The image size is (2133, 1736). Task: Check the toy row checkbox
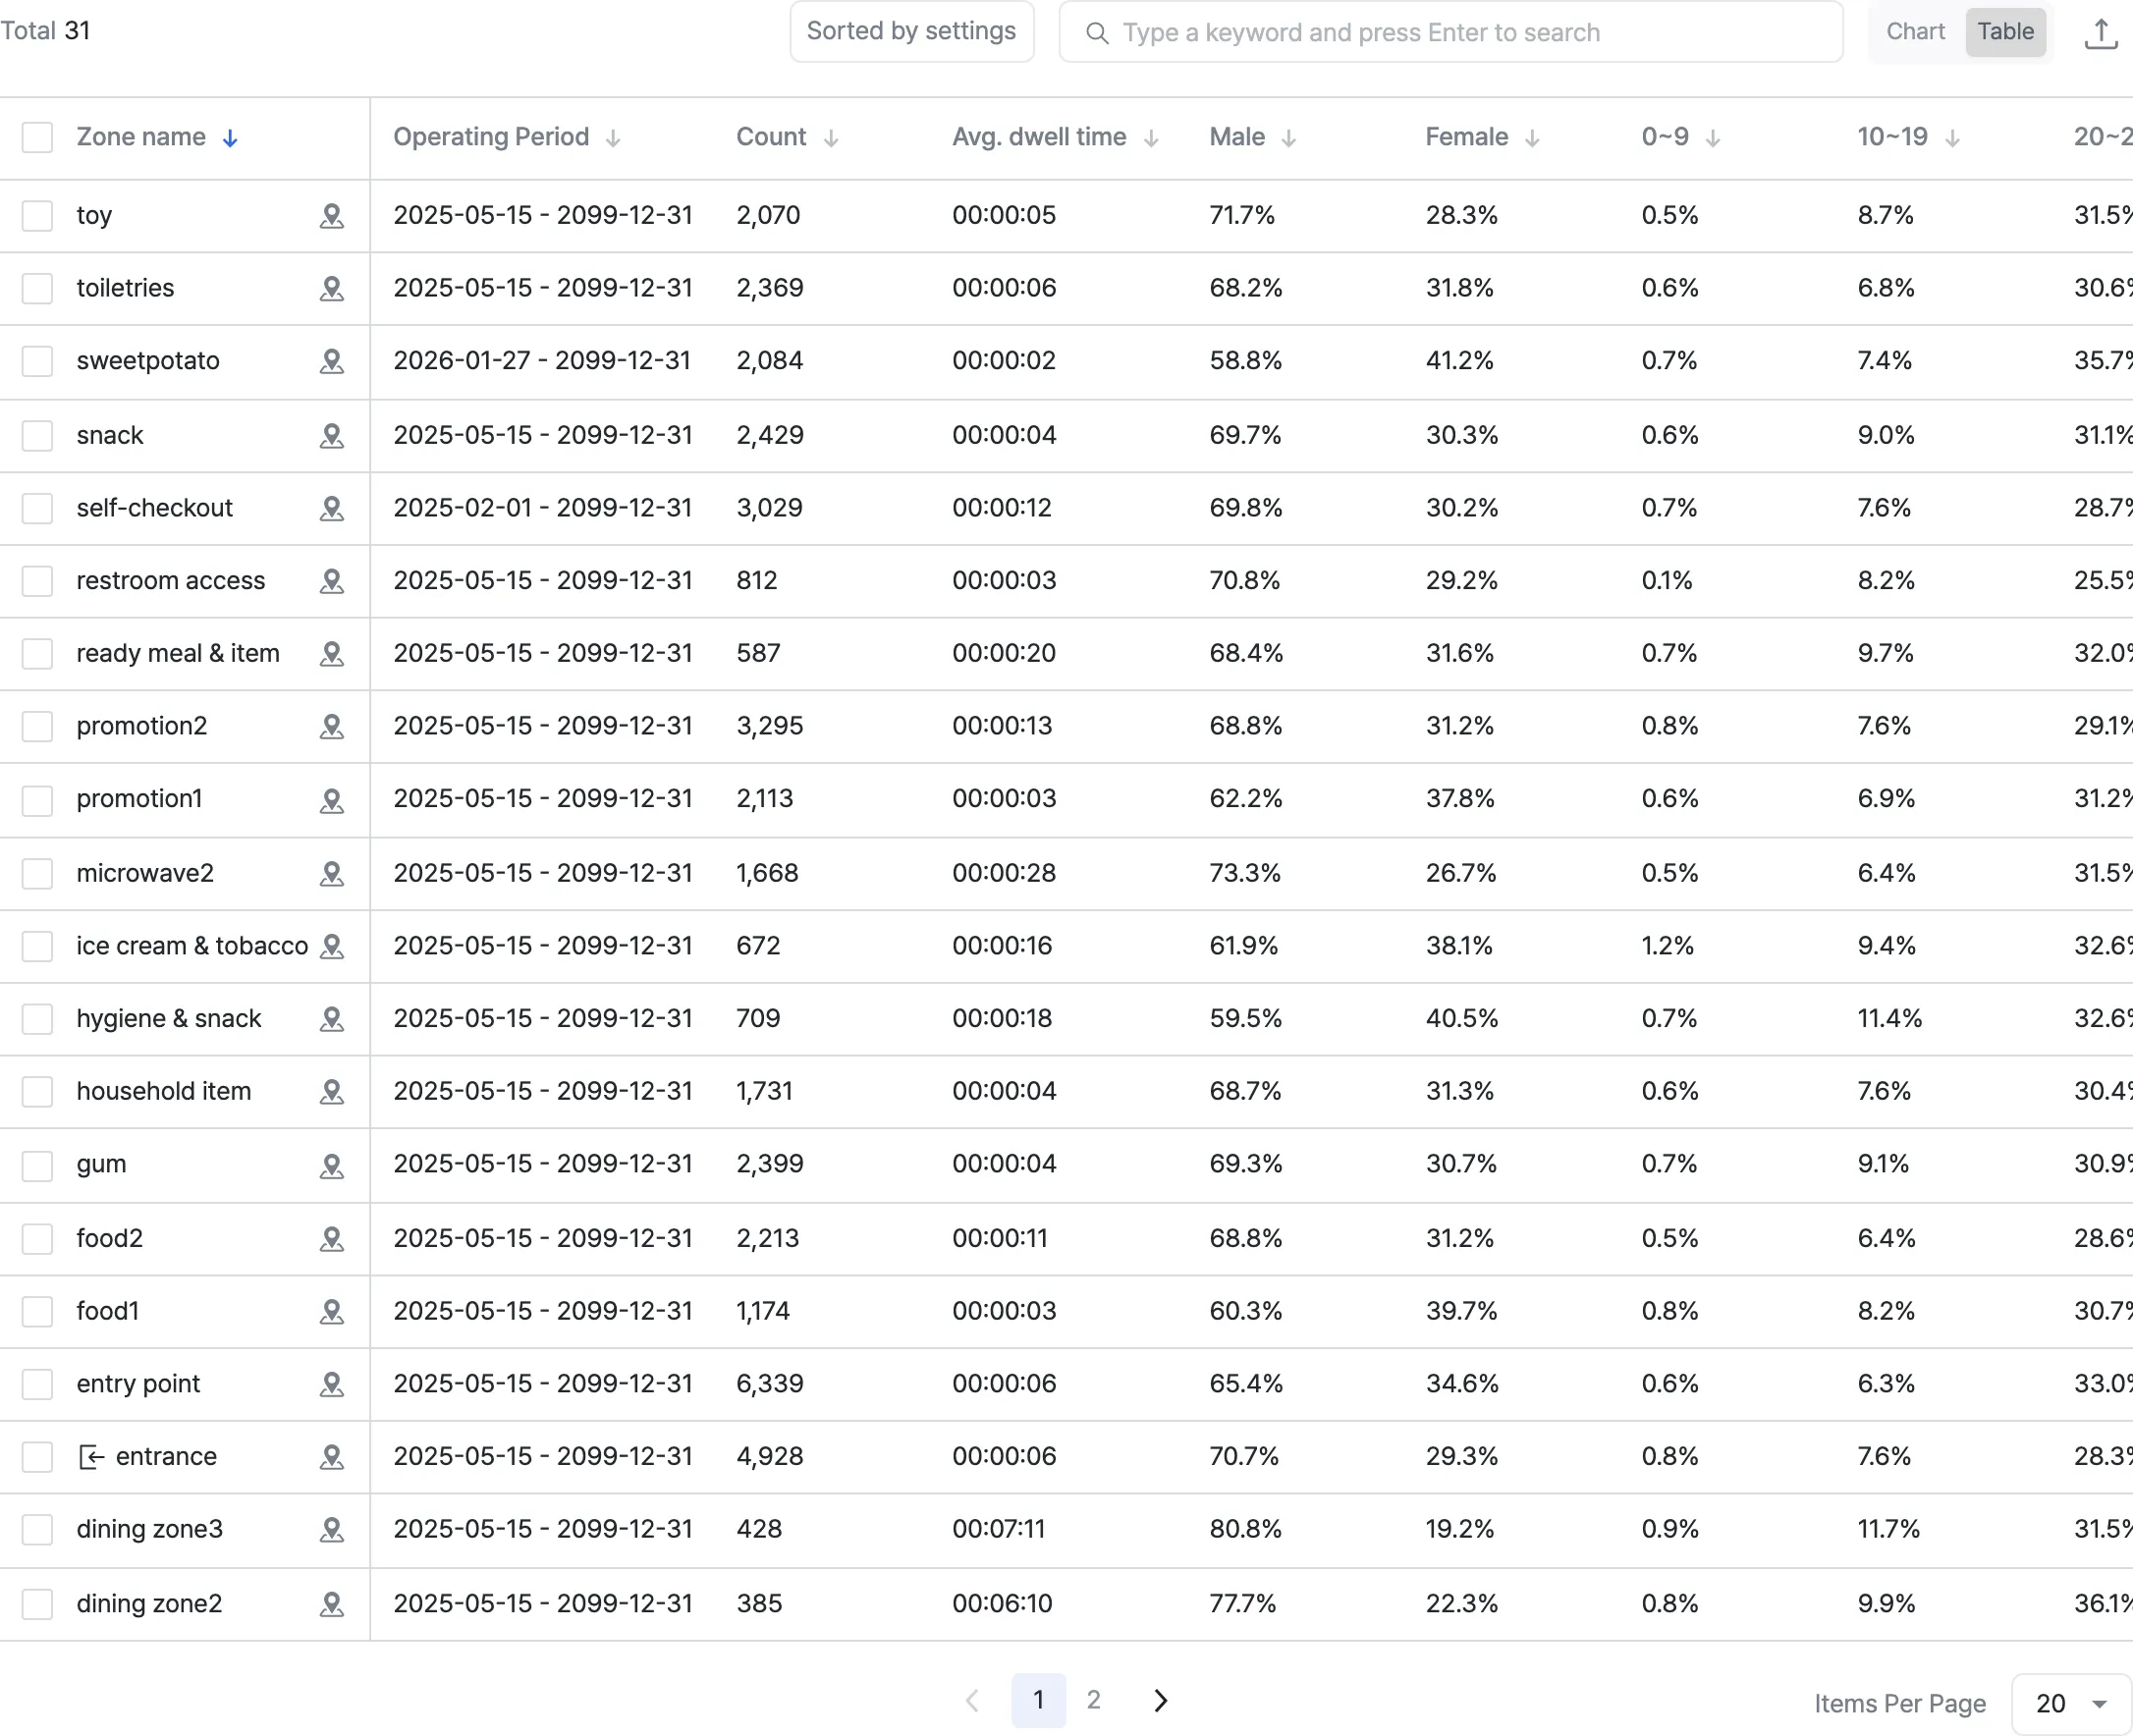[x=37, y=216]
